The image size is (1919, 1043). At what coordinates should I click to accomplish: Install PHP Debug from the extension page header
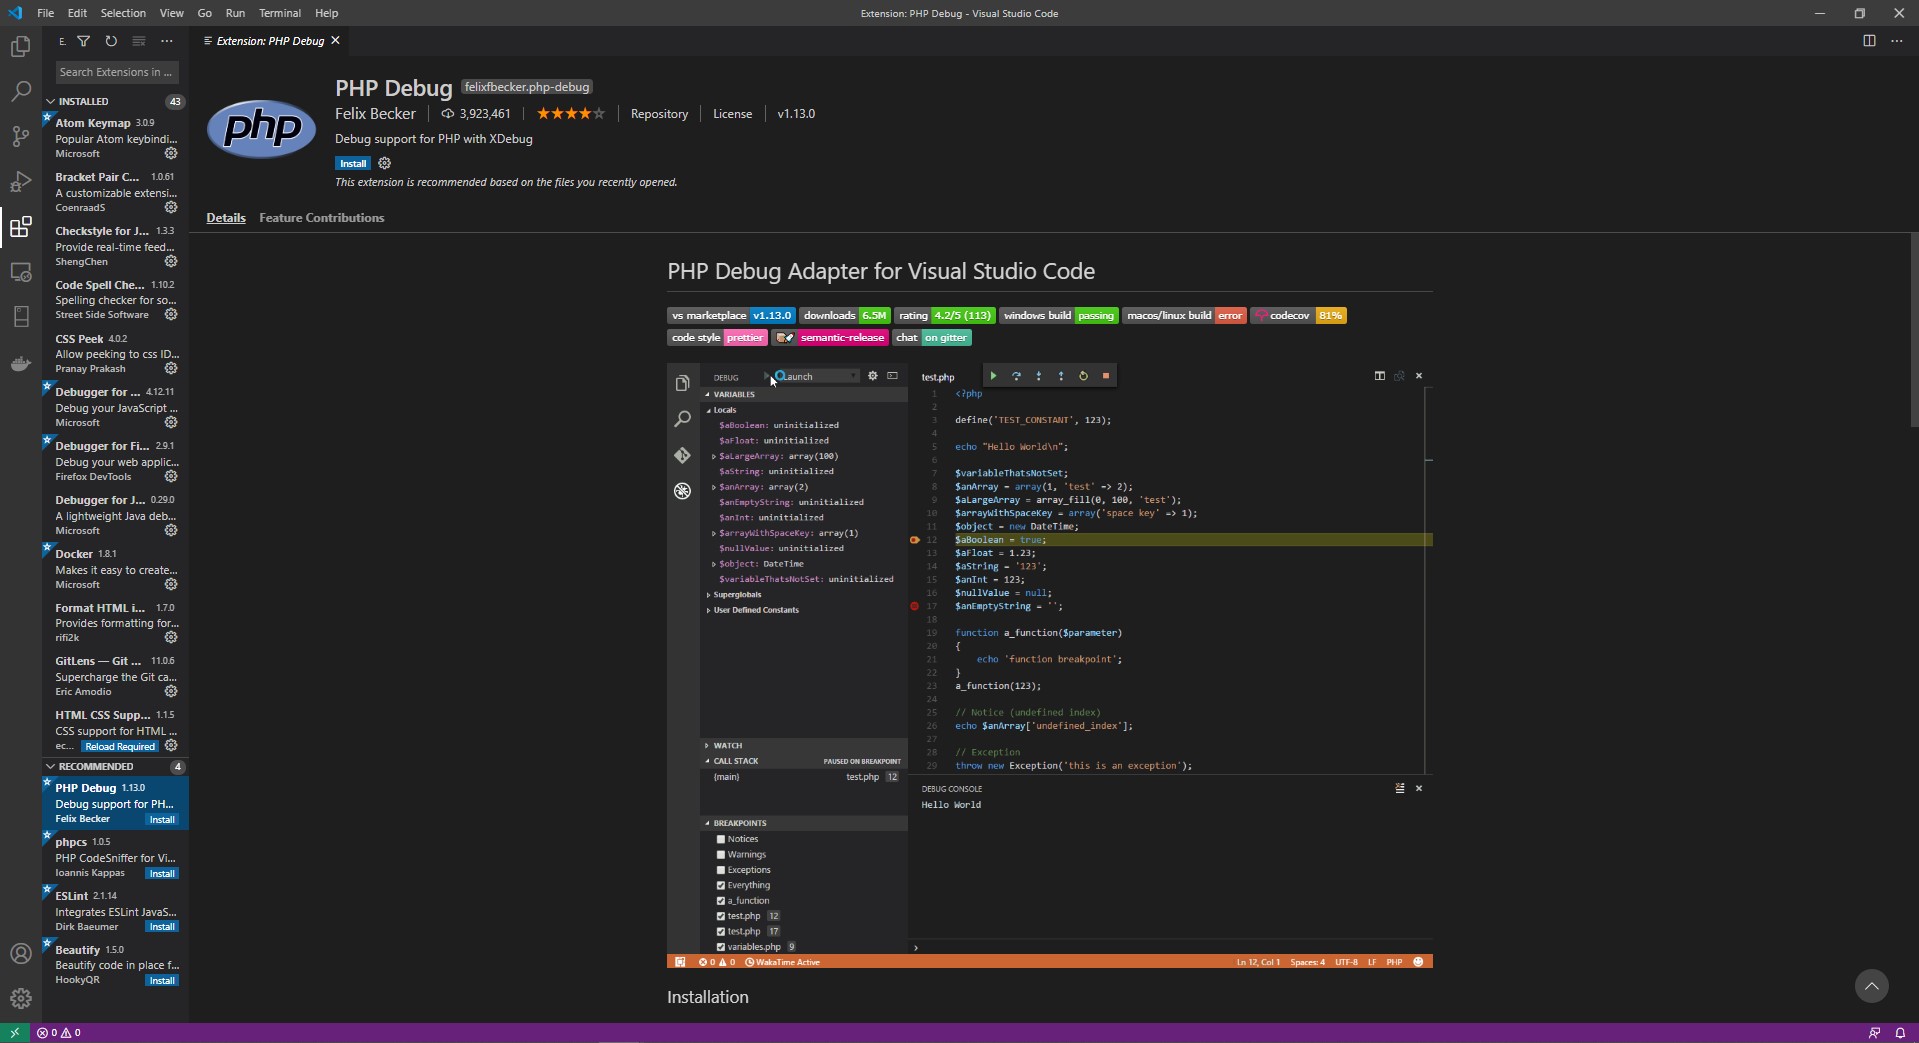click(353, 164)
